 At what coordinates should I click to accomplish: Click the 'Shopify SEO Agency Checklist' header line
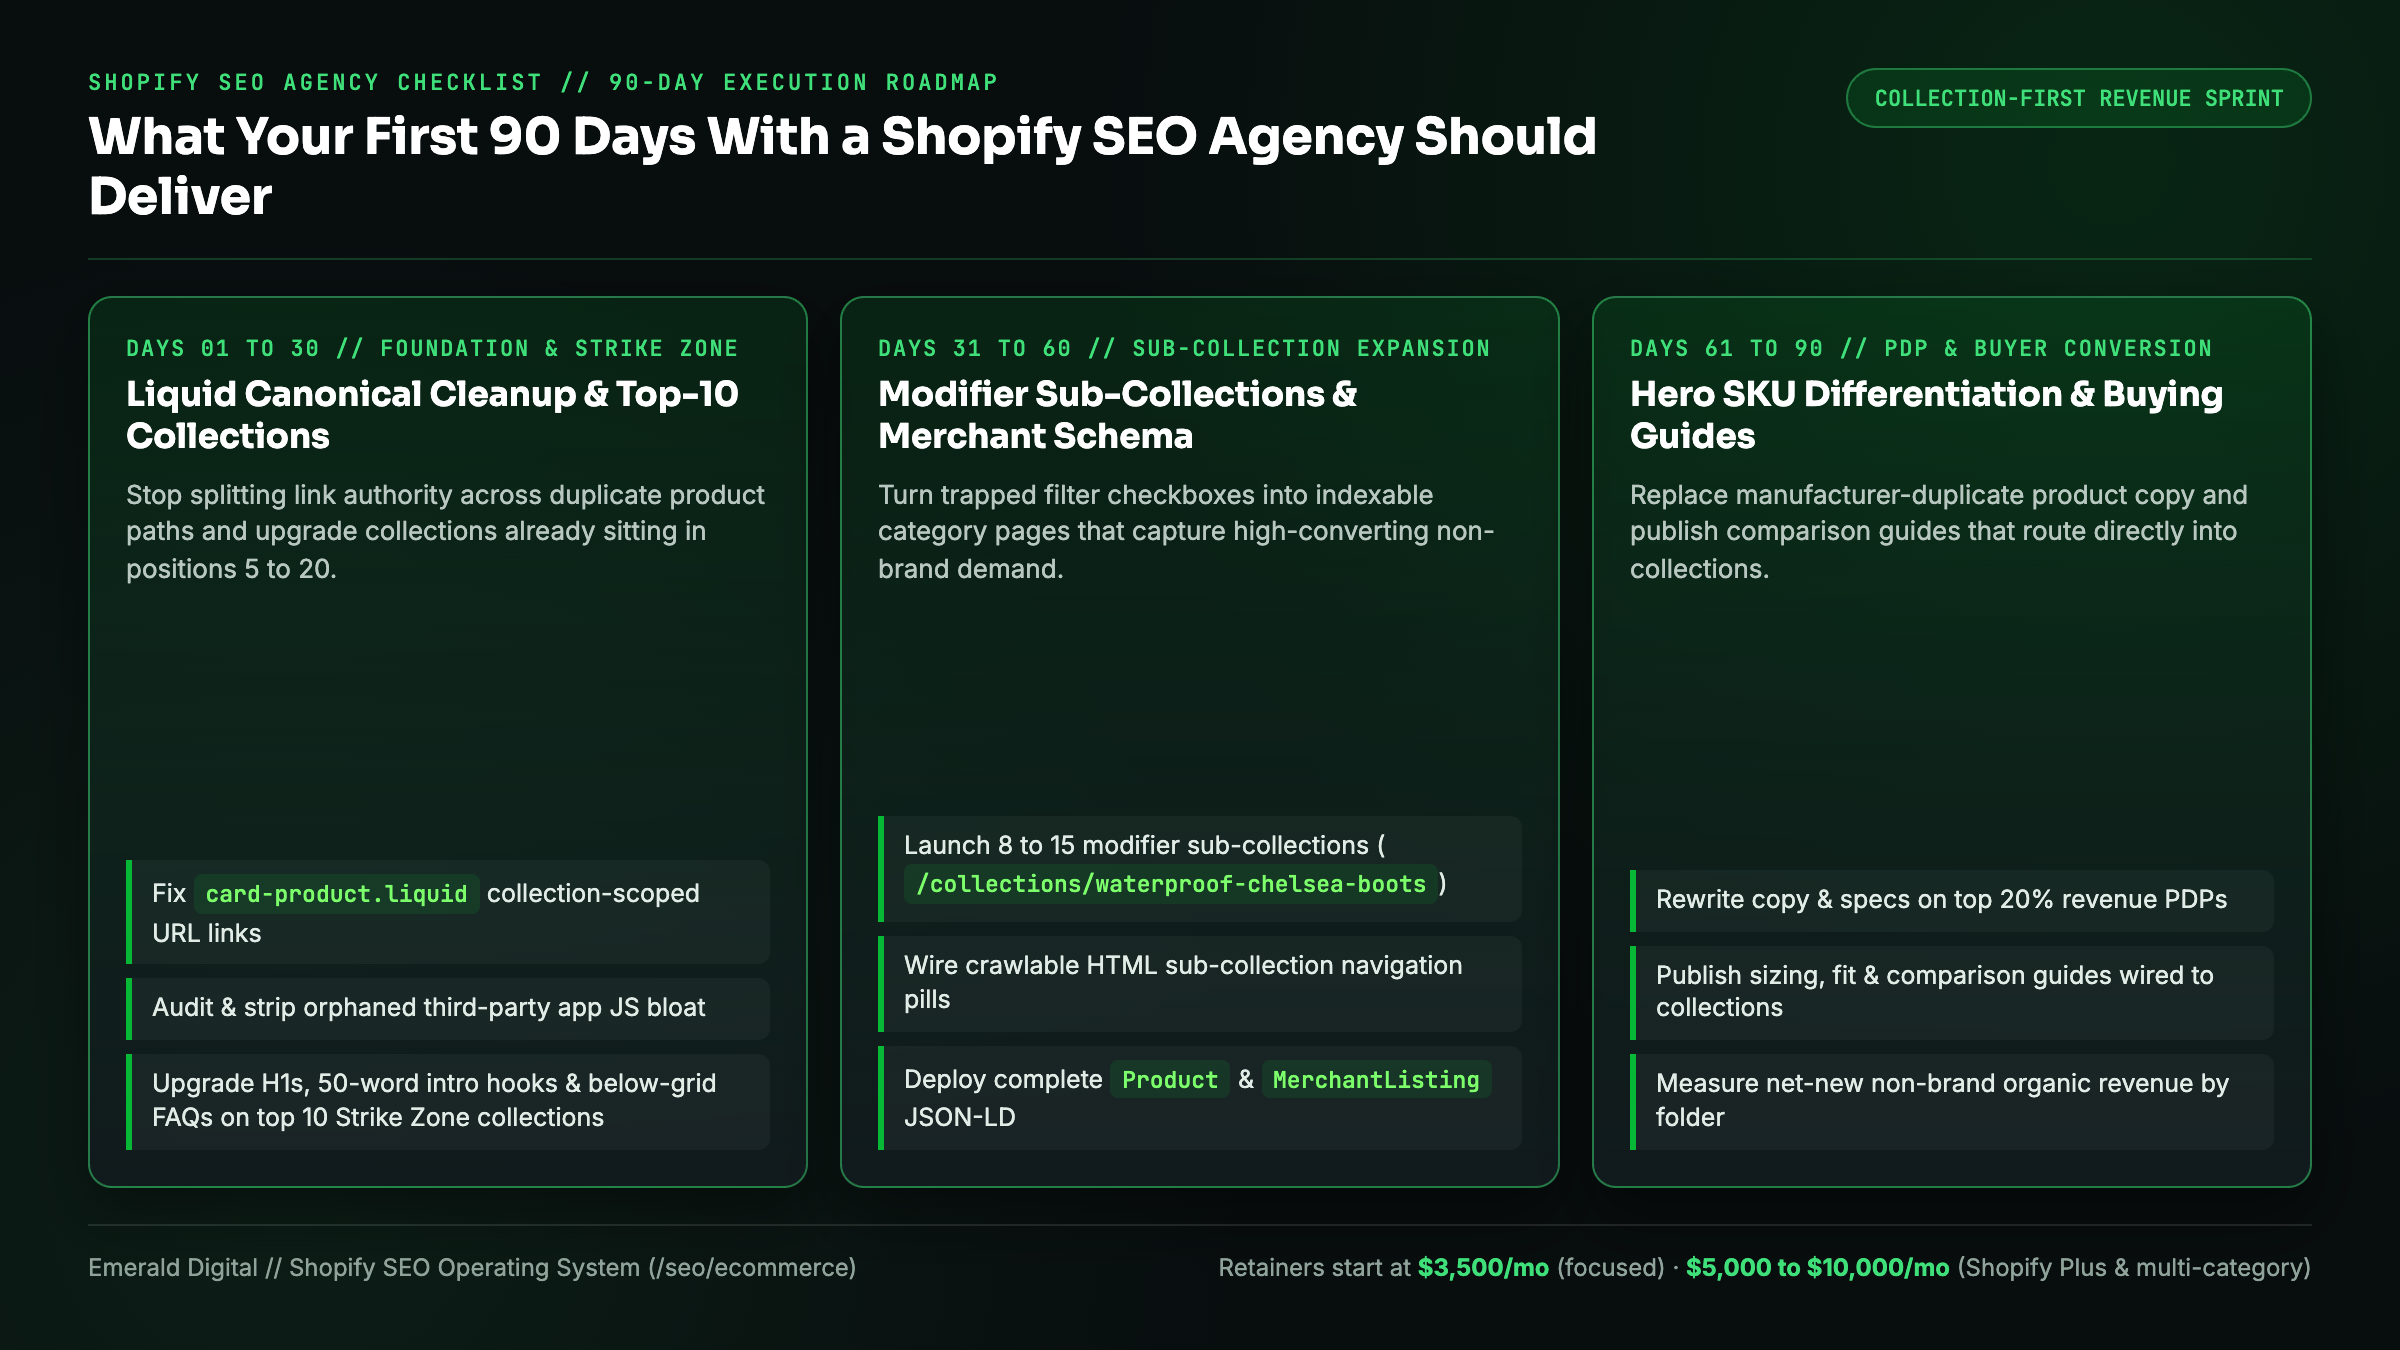pos(543,82)
